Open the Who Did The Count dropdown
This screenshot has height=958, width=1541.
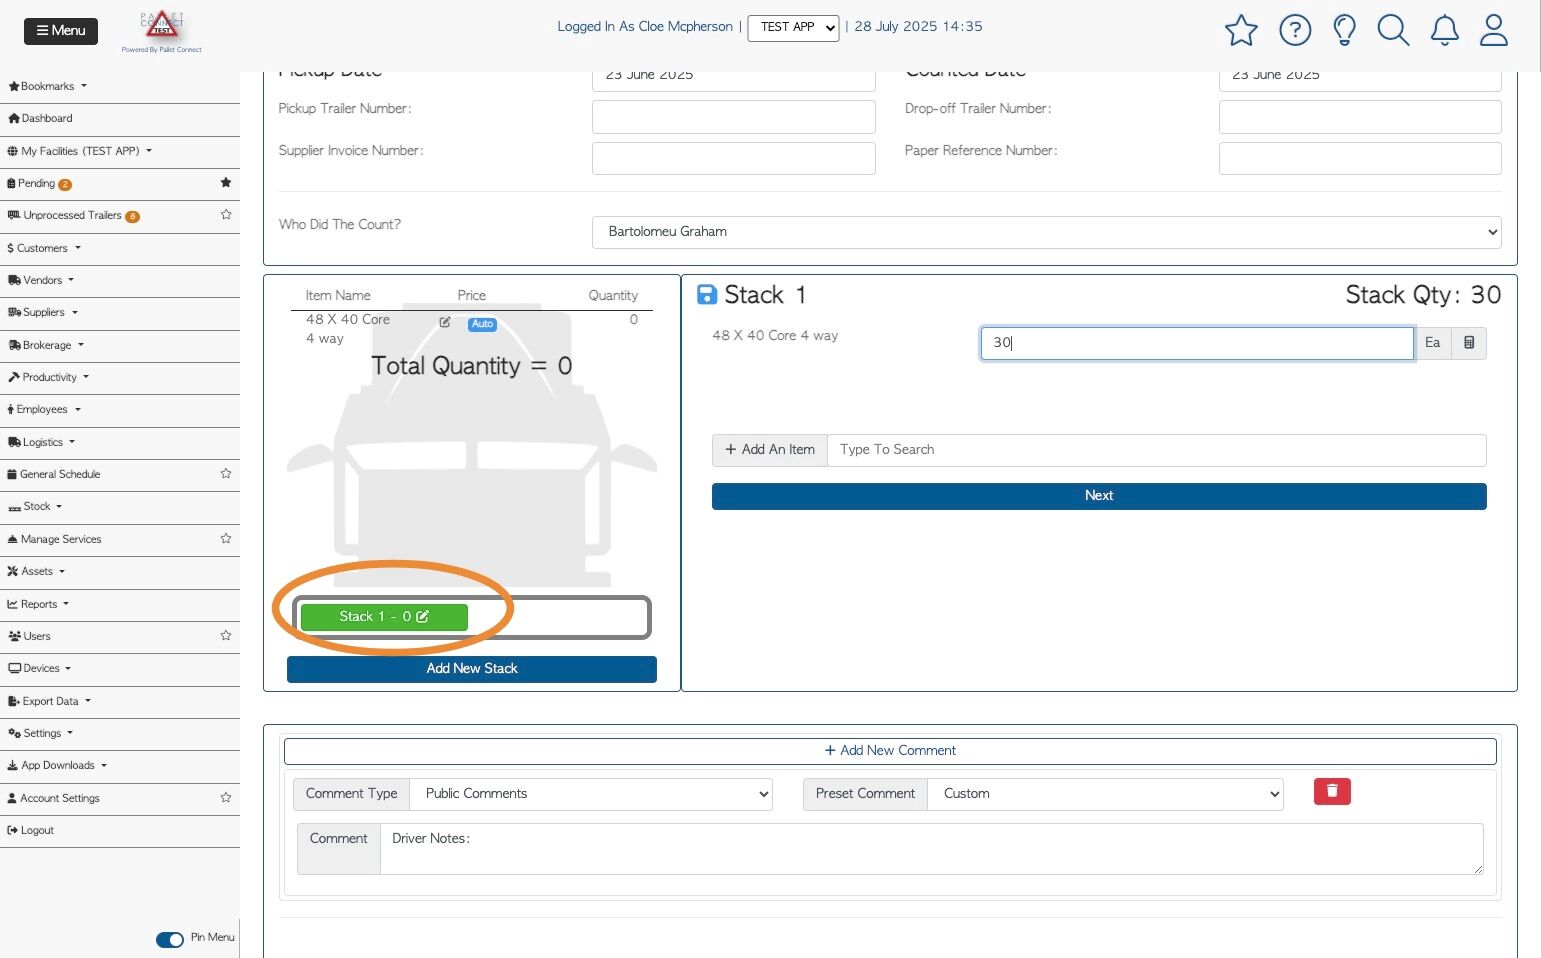(1046, 232)
